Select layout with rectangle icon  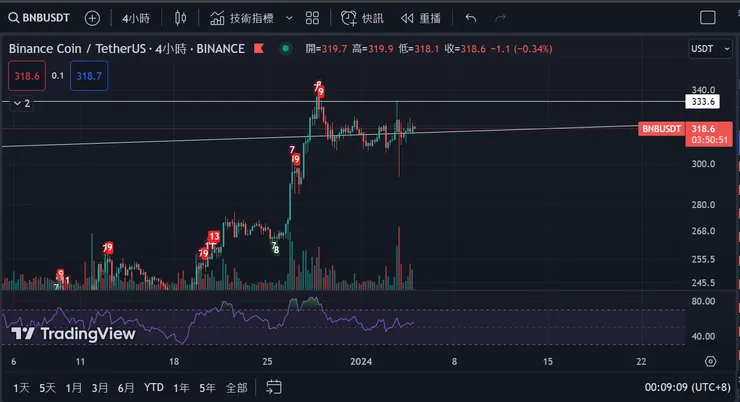click(707, 18)
